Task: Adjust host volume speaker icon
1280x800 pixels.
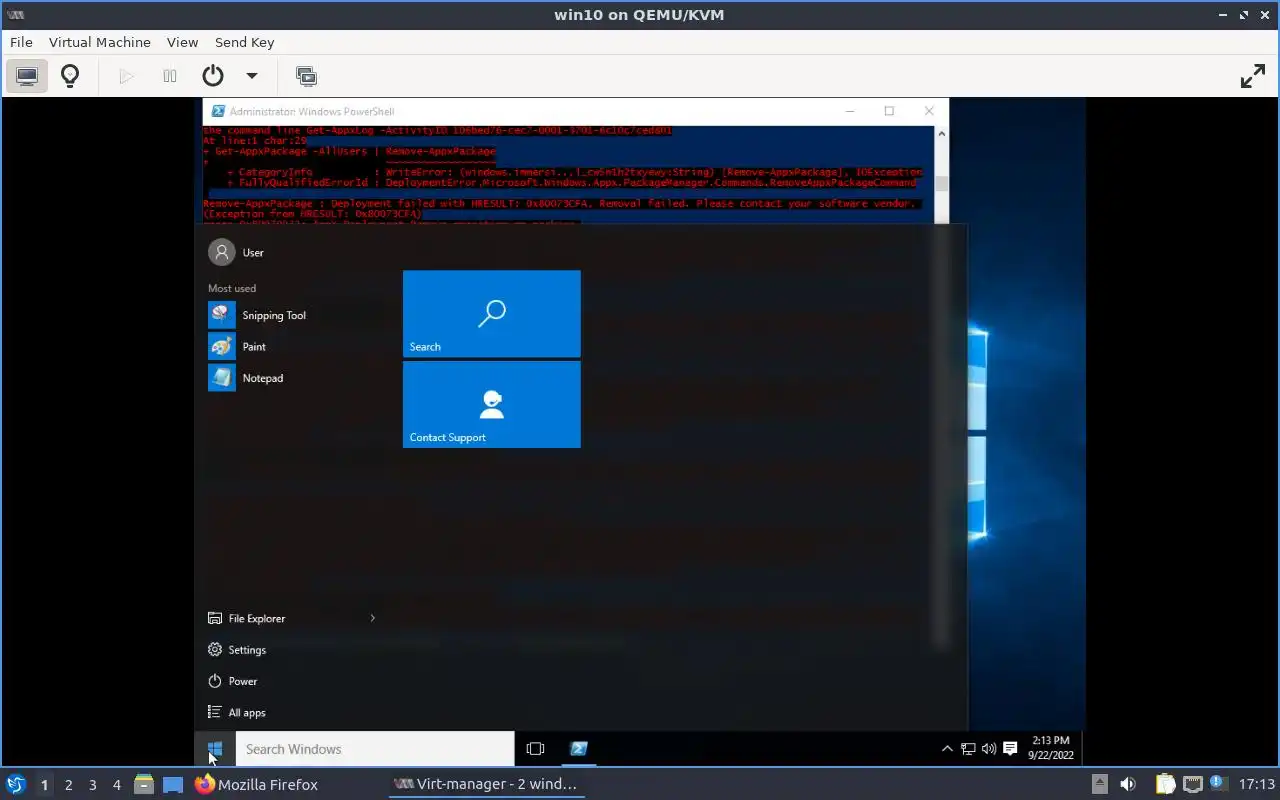Action: [x=1128, y=784]
